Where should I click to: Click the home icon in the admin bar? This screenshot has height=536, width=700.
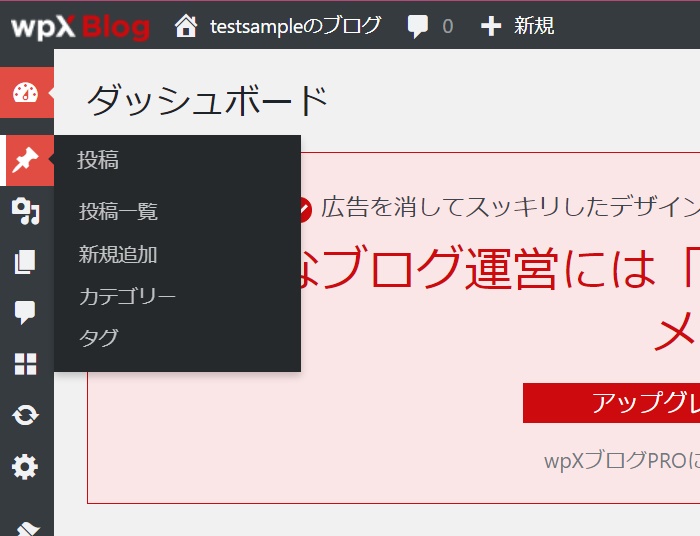pos(186,26)
